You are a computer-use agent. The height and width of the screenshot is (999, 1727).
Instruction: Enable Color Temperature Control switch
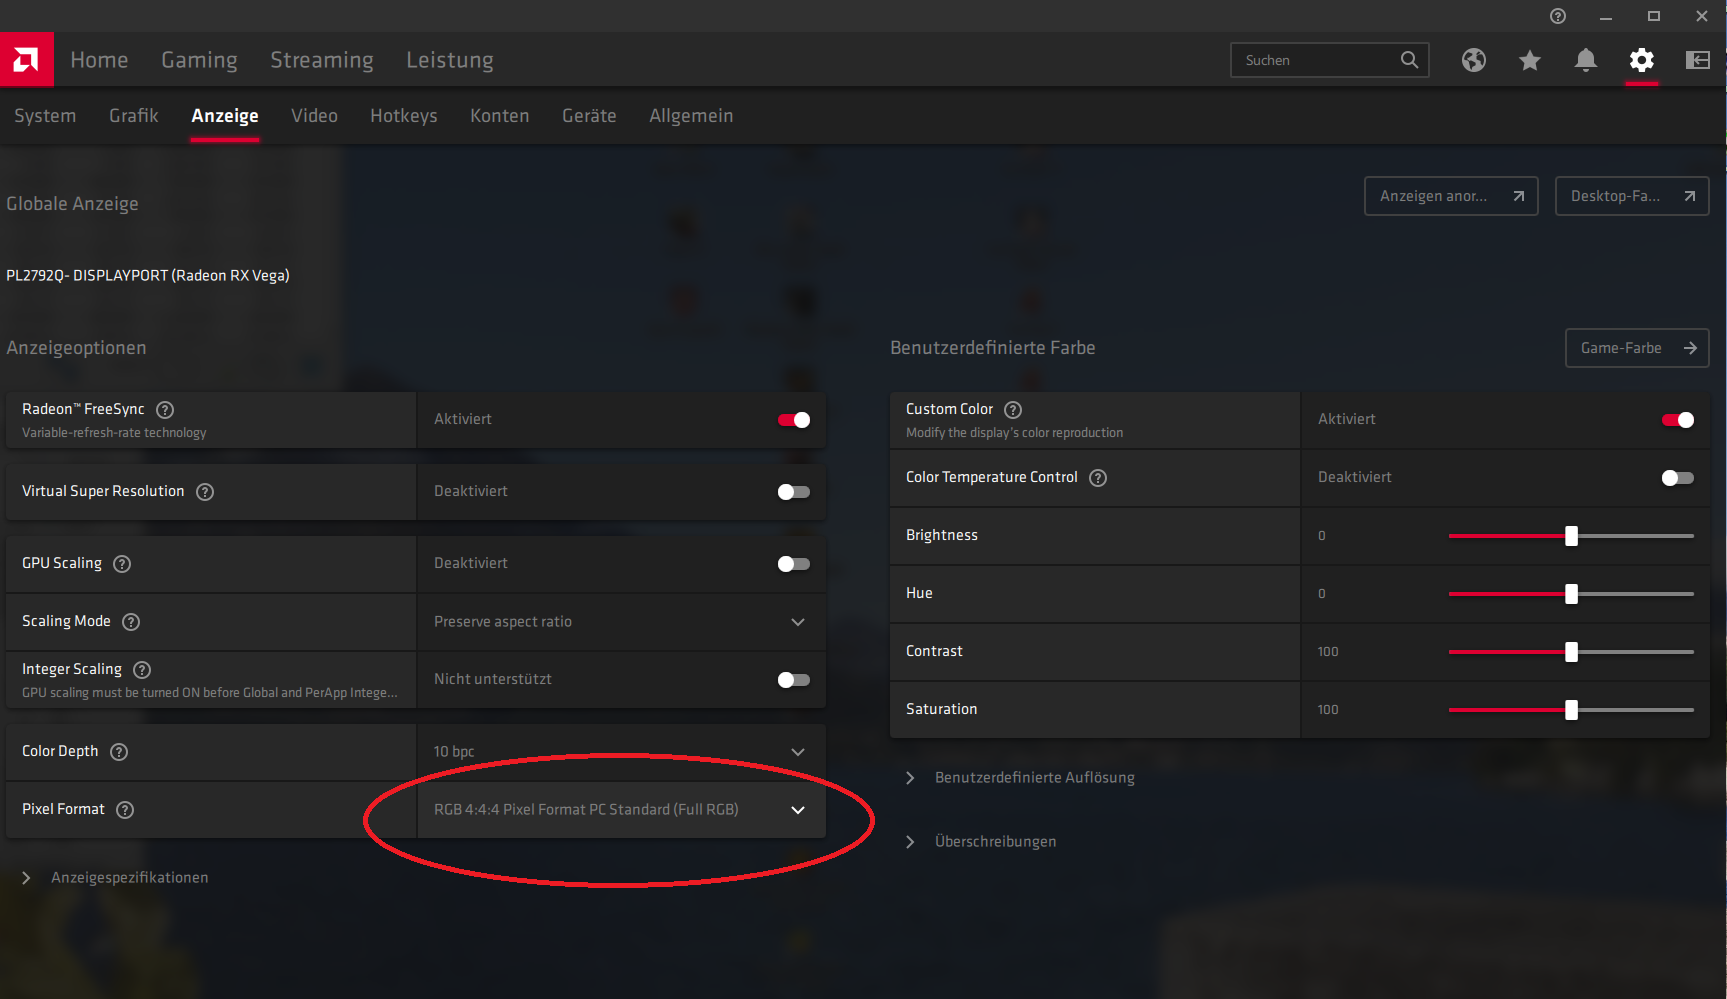coord(1678,478)
